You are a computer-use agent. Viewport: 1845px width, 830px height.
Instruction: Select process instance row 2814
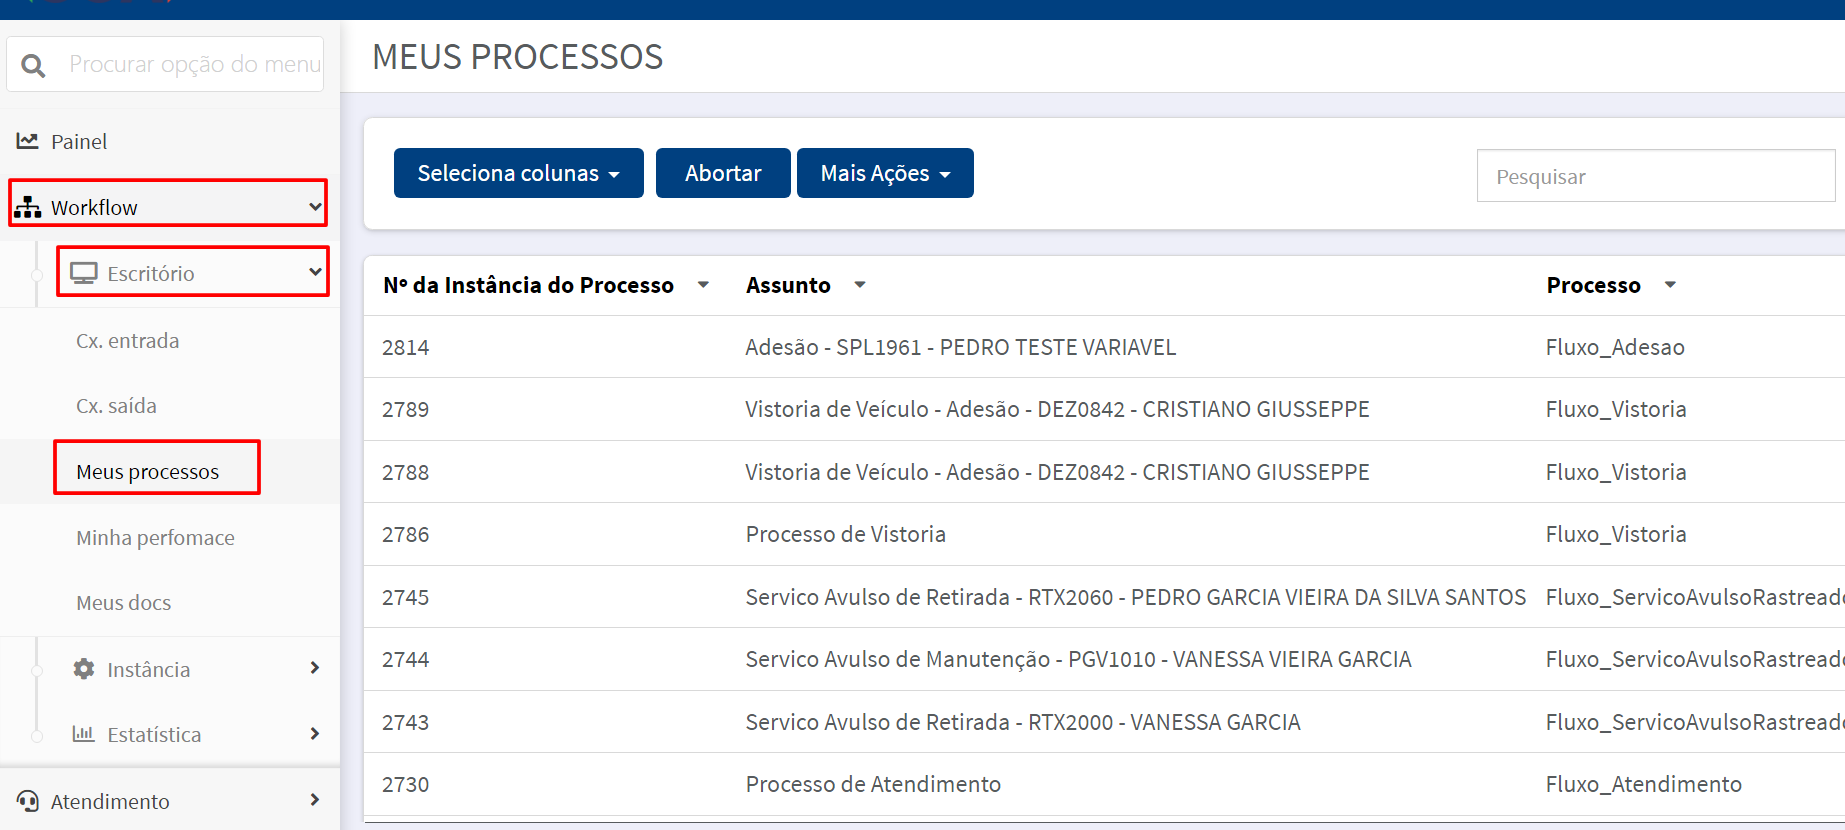[x=1104, y=347]
